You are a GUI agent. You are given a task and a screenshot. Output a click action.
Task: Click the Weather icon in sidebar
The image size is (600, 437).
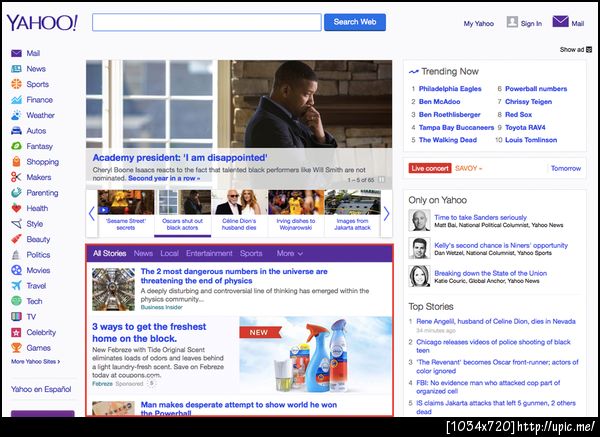(x=16, y=115)
